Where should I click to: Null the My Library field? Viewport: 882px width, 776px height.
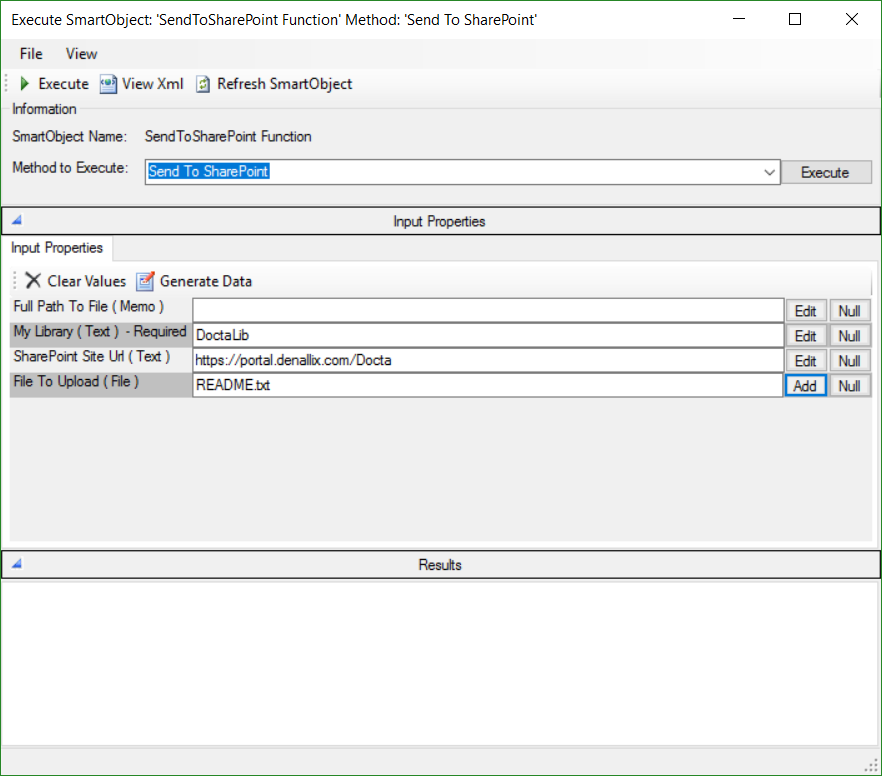click(849, 335)
